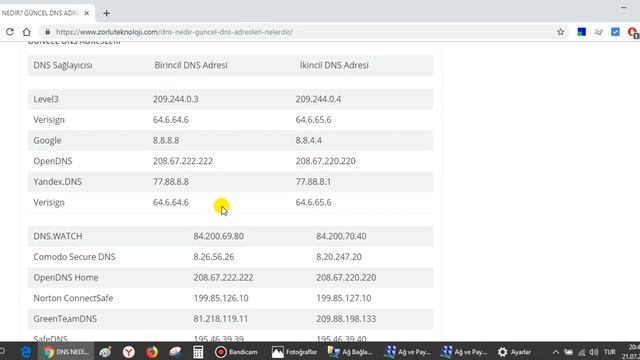Open Ağ Bağla... window in taskbar
This screenshot has height=360, width=640.
point(350,351)
